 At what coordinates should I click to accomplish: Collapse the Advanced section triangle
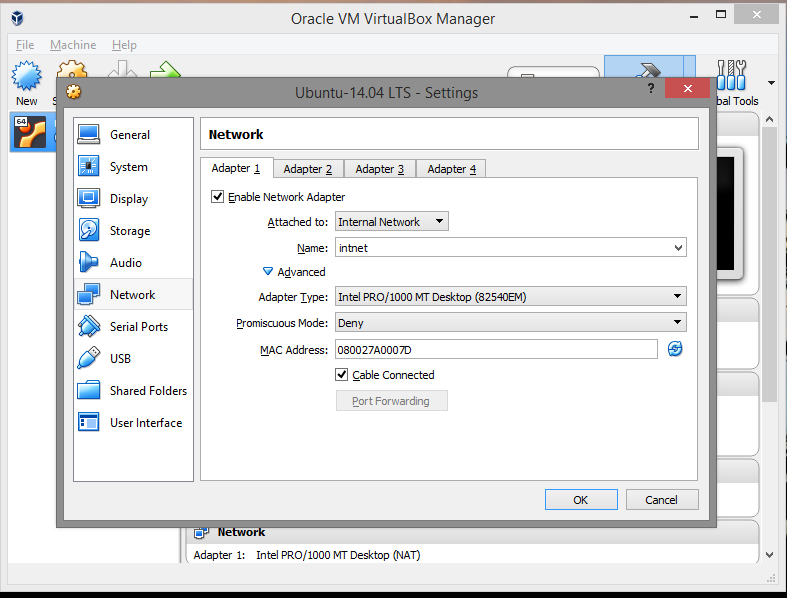click(268, 272)
